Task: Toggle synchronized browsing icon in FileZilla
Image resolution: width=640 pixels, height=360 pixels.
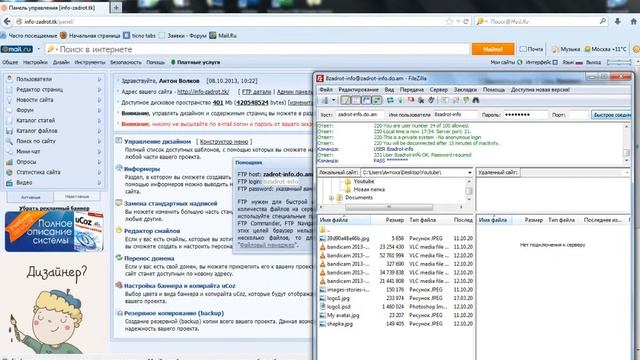Action: click(x=466, y=100)
